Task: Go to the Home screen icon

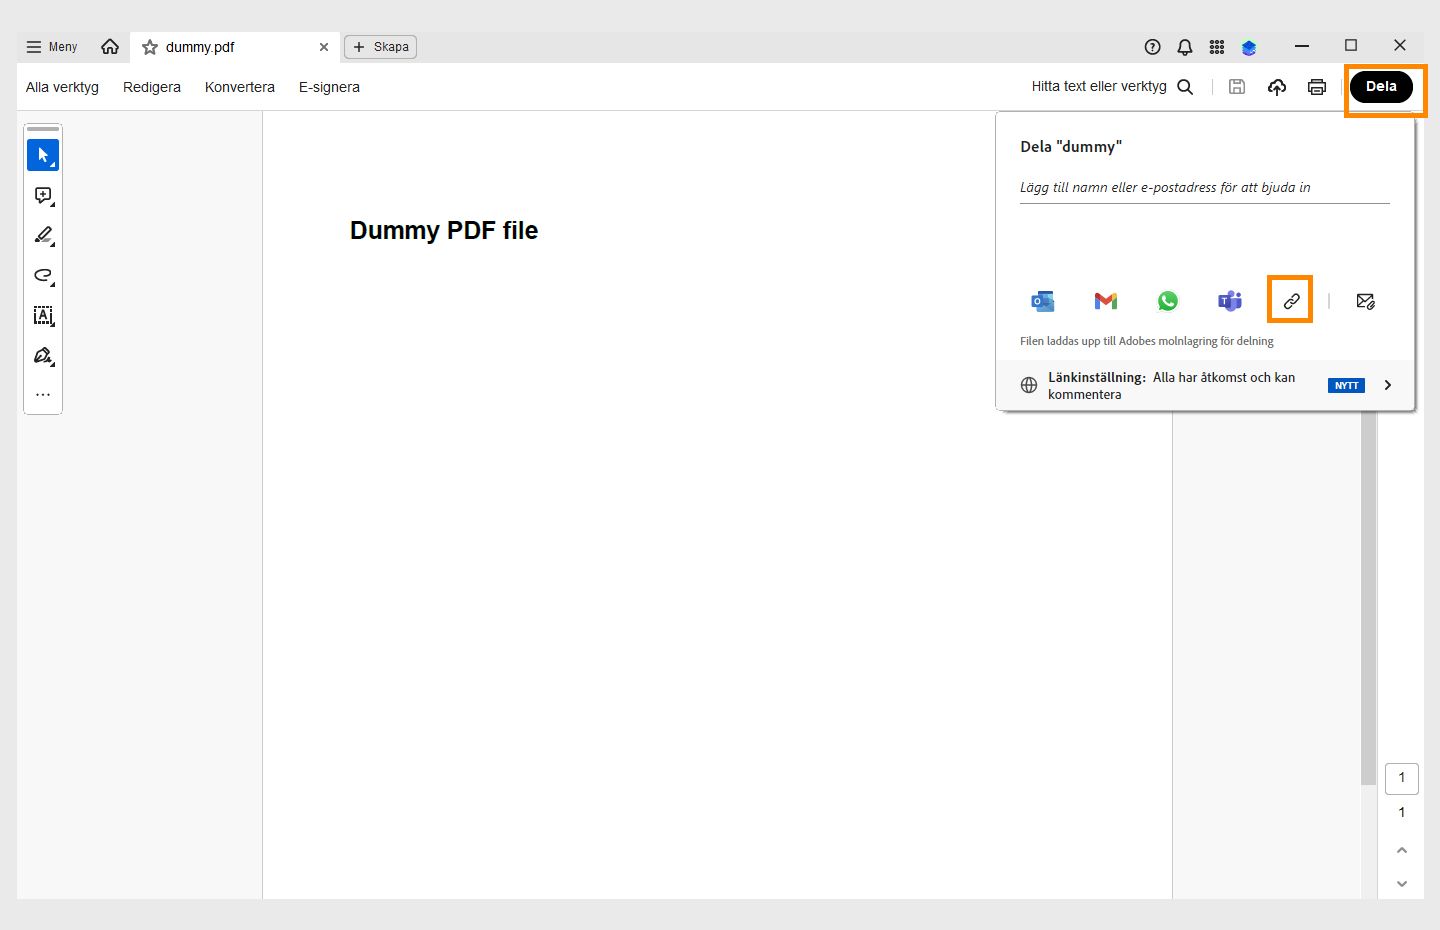Action: (110, 47)
